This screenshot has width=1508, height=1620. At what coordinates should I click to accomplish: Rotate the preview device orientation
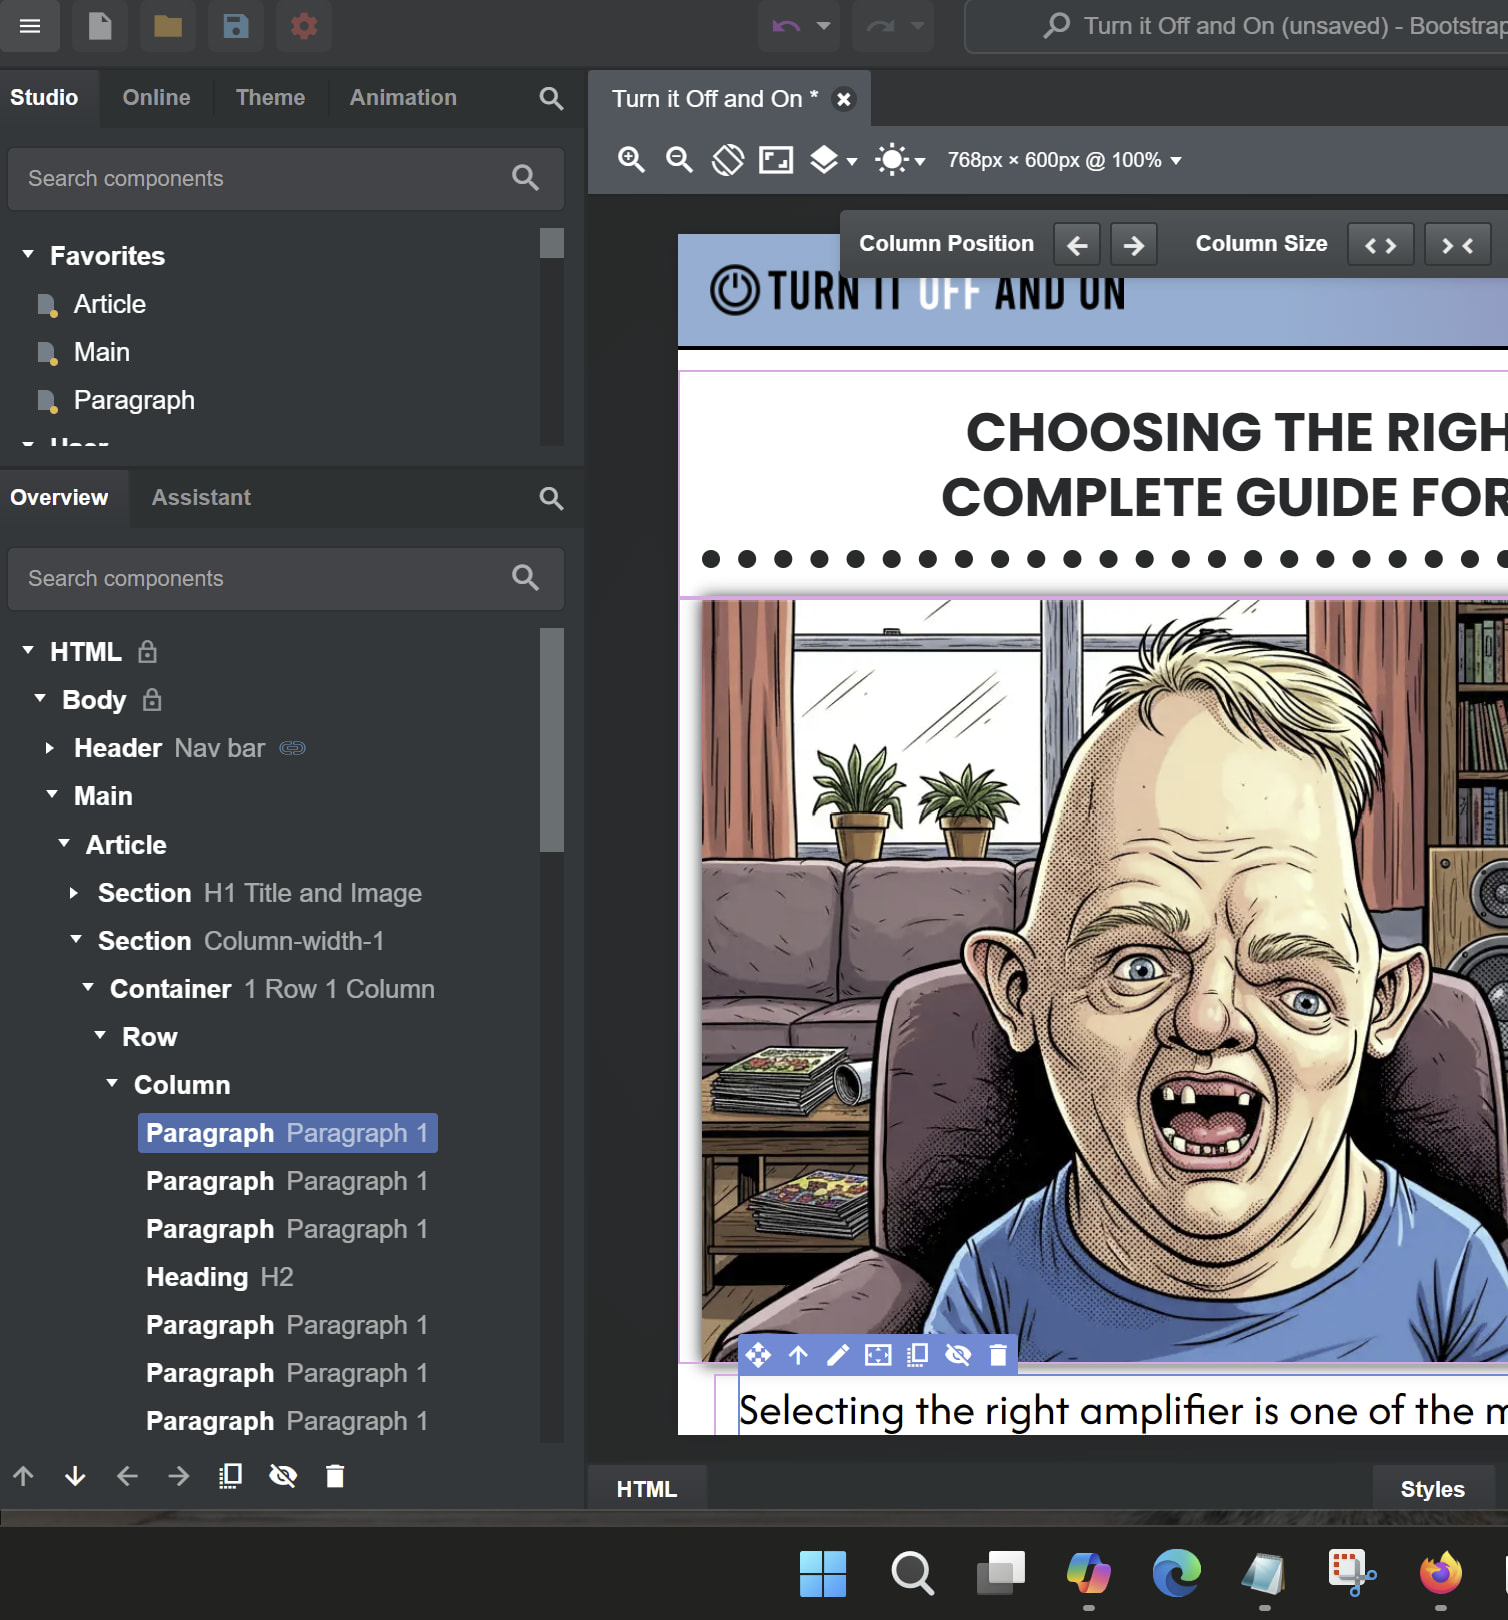tap(728, 160)
